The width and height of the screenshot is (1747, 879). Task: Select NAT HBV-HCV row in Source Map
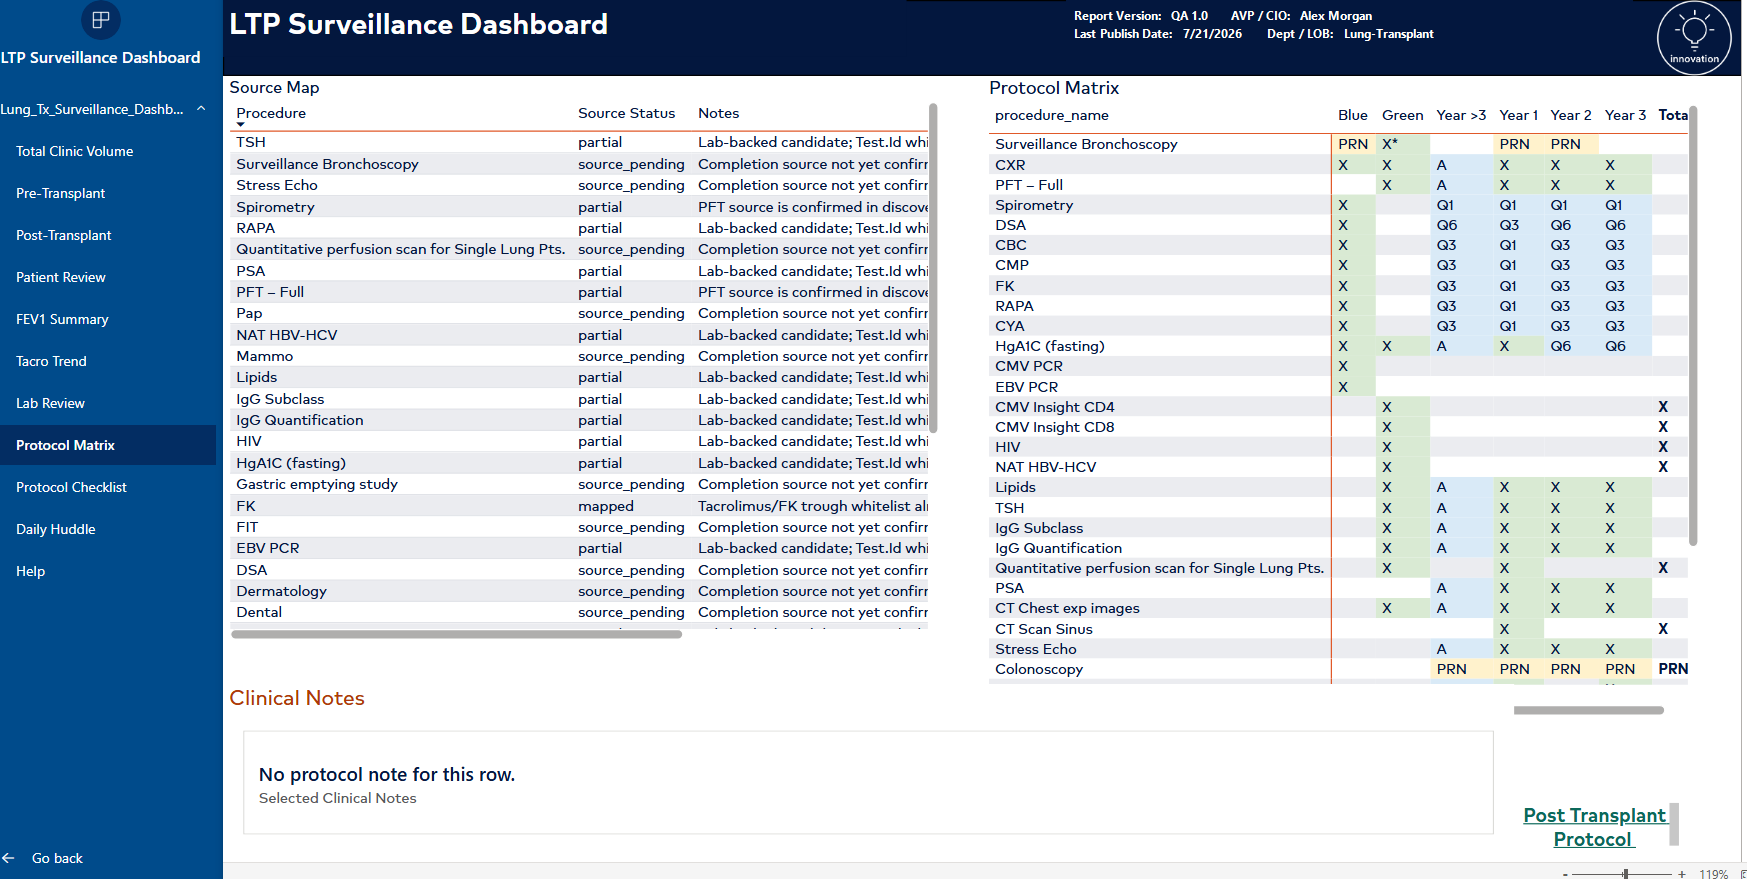click(x=580, y=335)
